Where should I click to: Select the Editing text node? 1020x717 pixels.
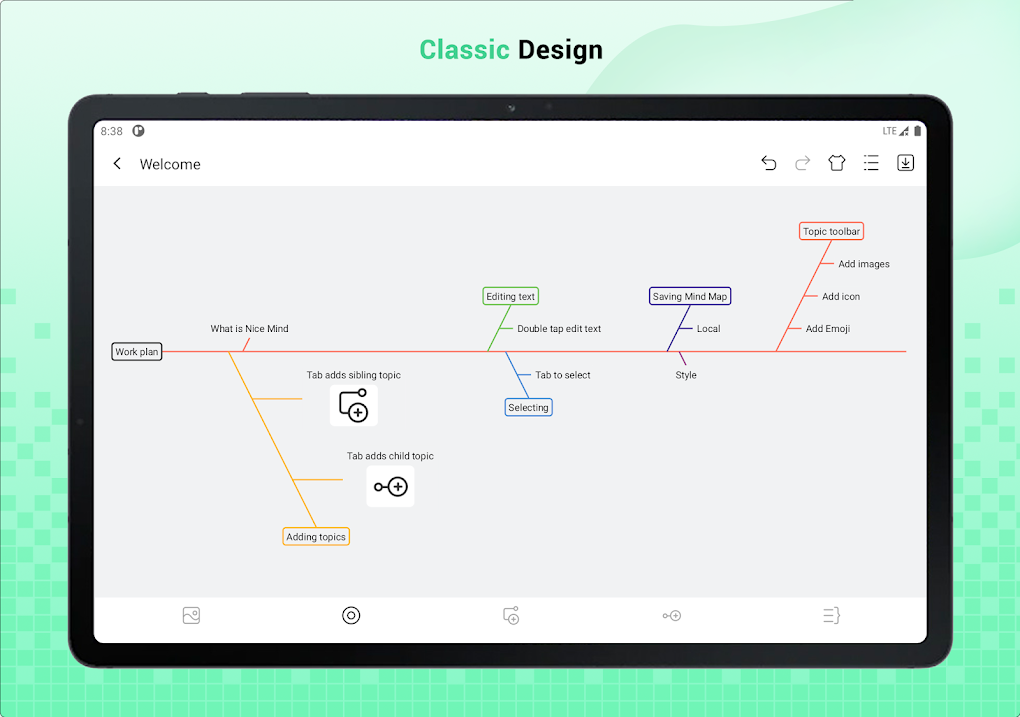(x=510, y=295)
